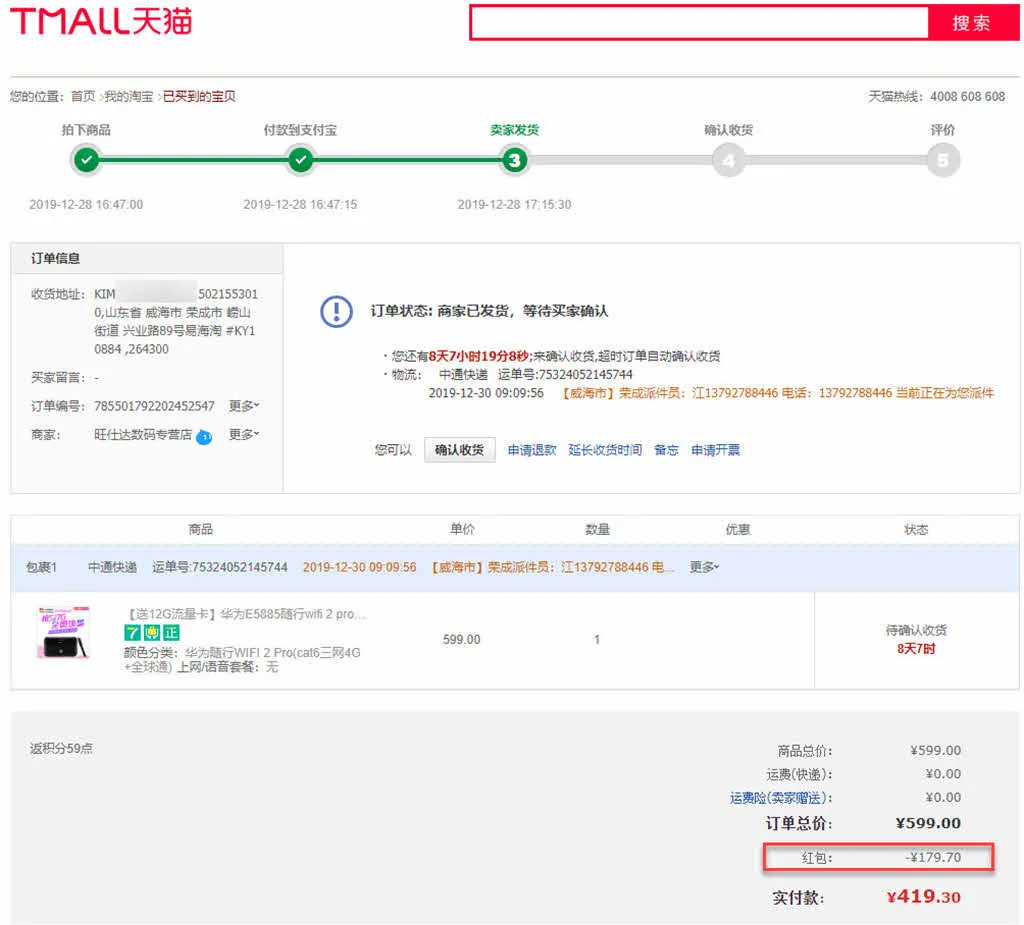Click the step 3 卖家发货 circle
Image resolution: width=1024 pixels, height=925 pixels.
click(x=514, y=160)
